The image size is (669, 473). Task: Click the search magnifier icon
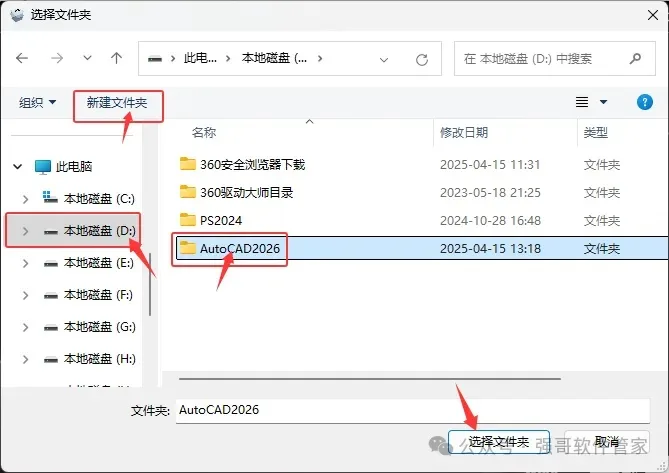635,58
